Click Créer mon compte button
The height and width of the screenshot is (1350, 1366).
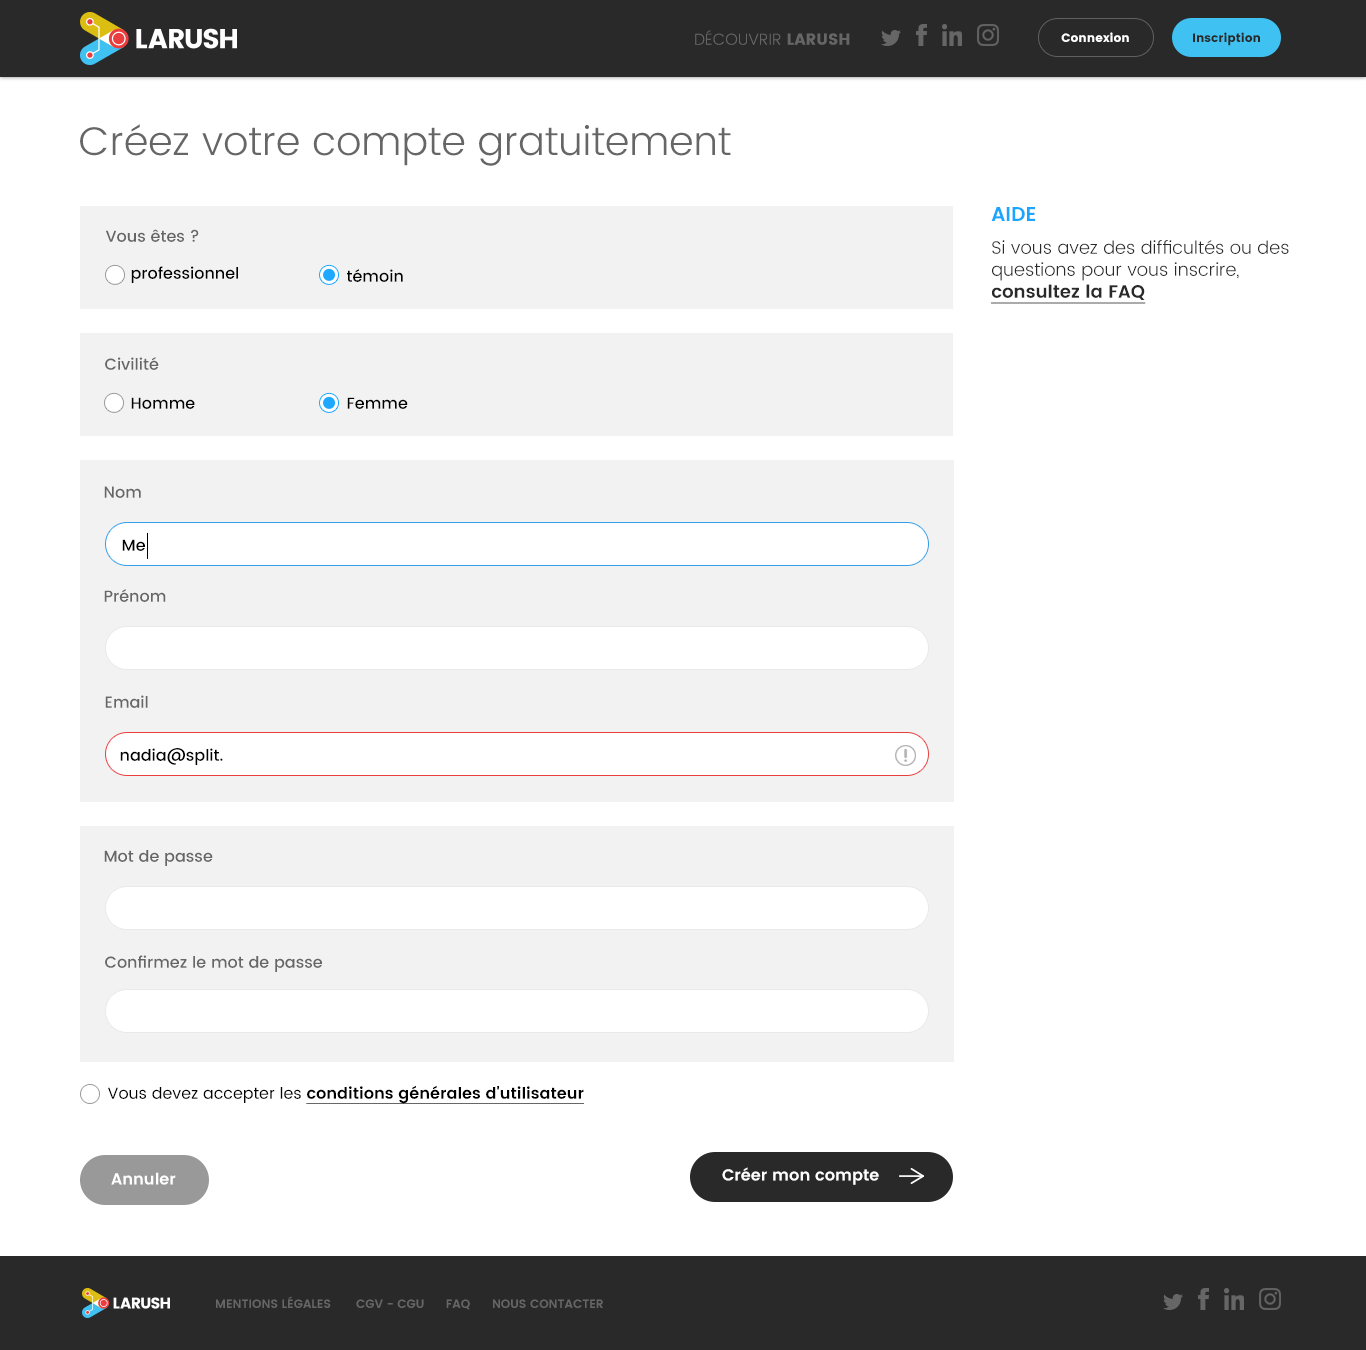coord(821,1177)
